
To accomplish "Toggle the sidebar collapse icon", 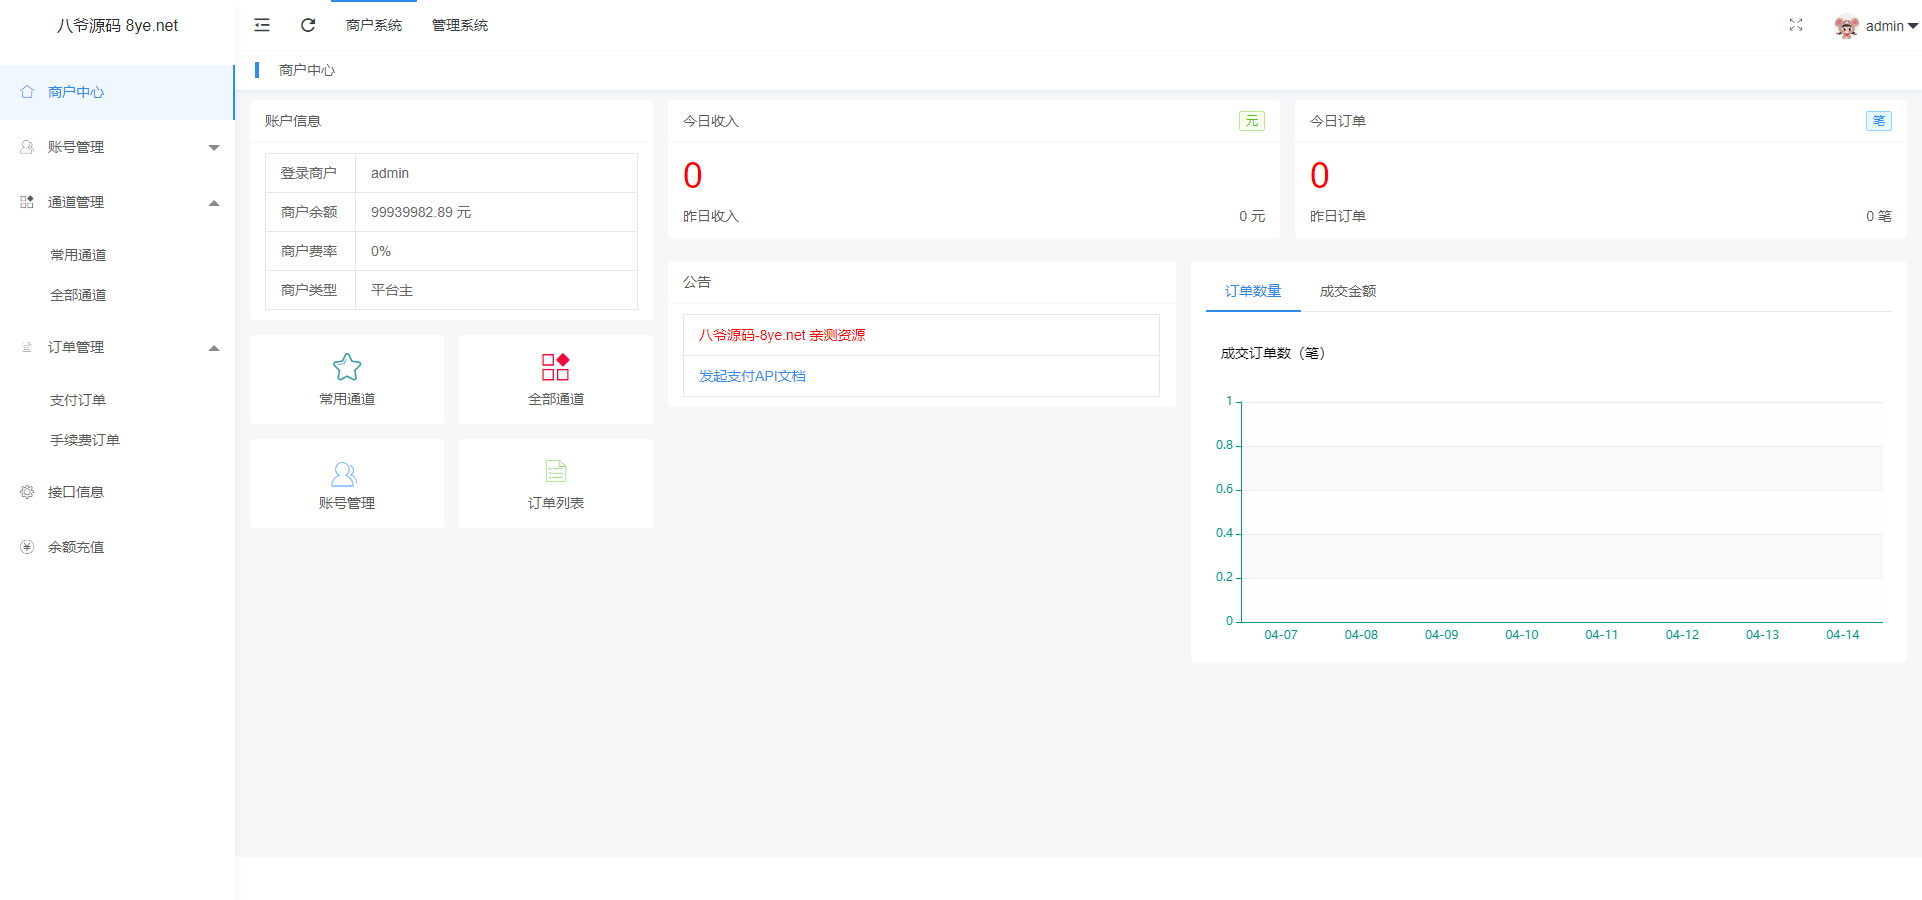I will [x=261, y=25].
